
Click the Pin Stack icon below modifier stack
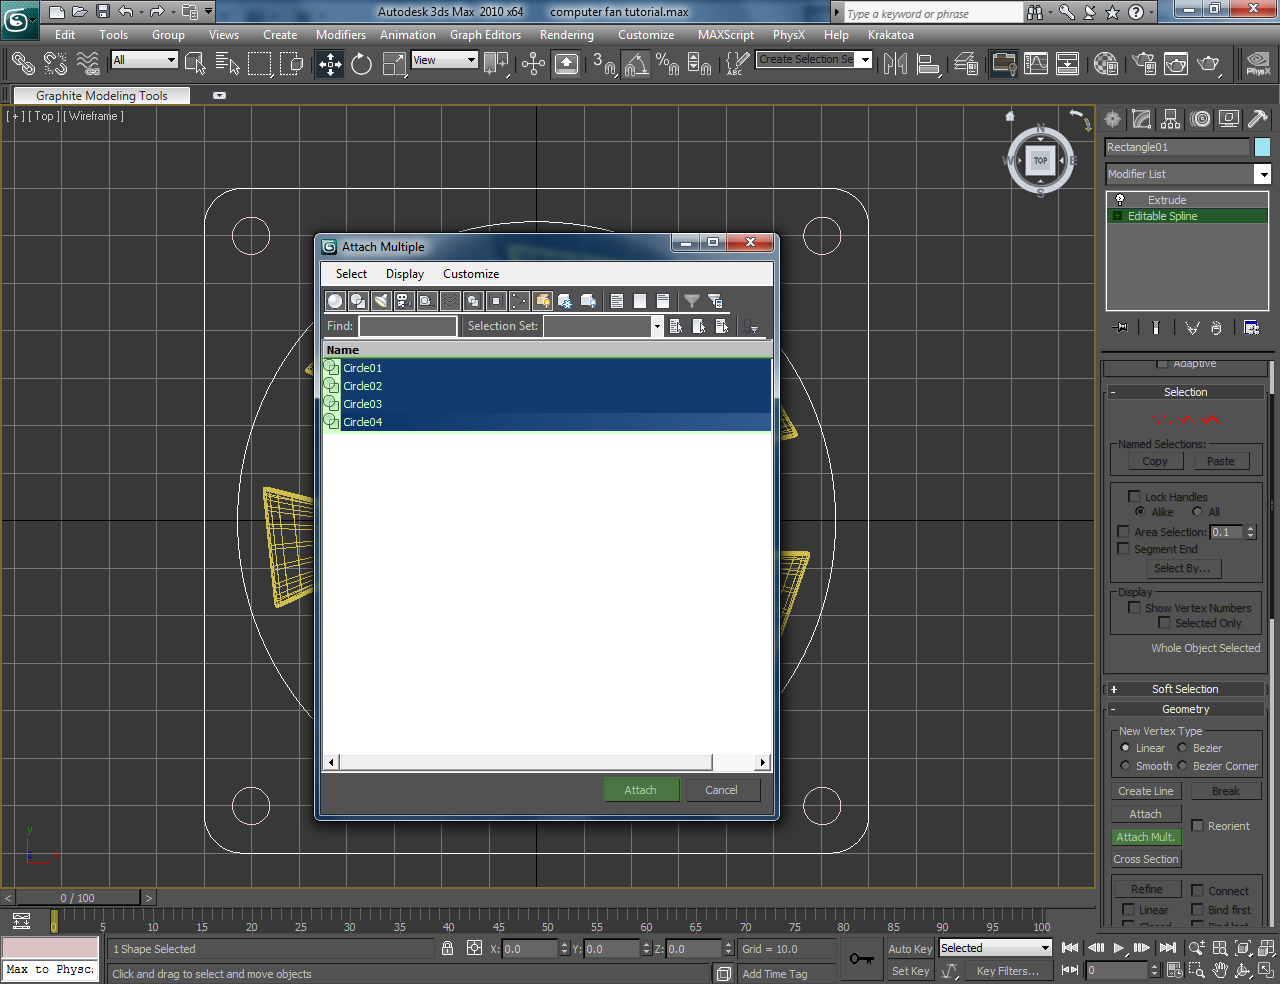[1121, 327]
